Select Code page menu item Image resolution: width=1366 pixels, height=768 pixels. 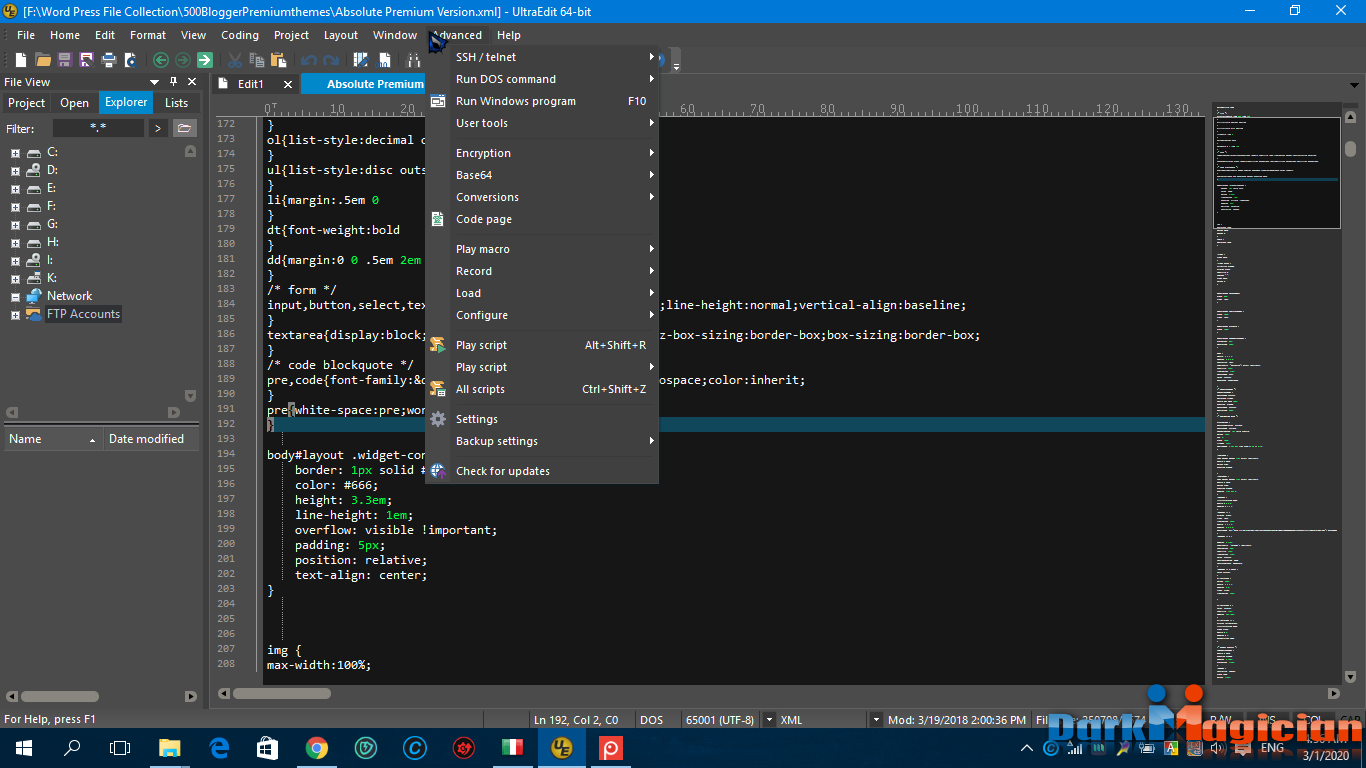tap(542, 219)
